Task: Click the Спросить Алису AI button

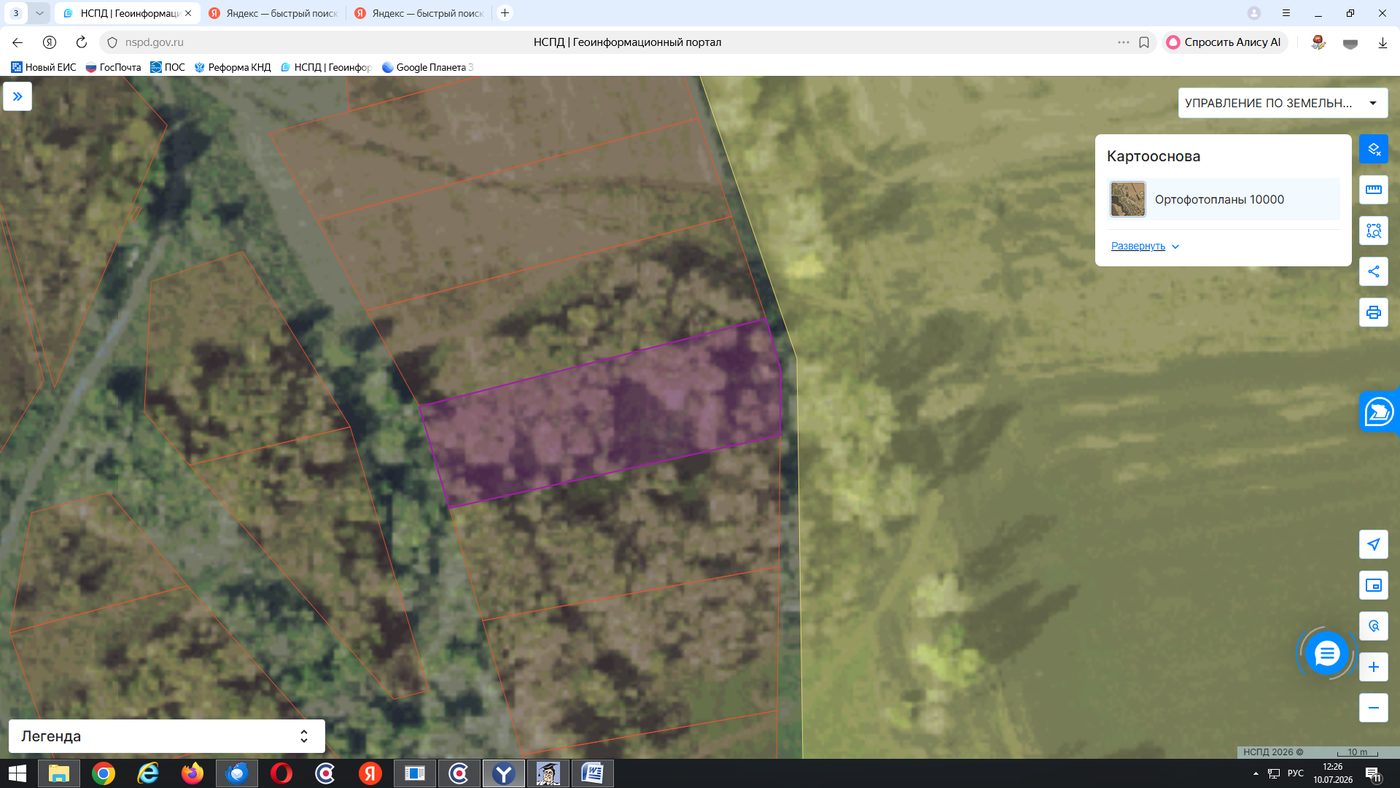Action: pyautogui.click(x=1223, y=42)
